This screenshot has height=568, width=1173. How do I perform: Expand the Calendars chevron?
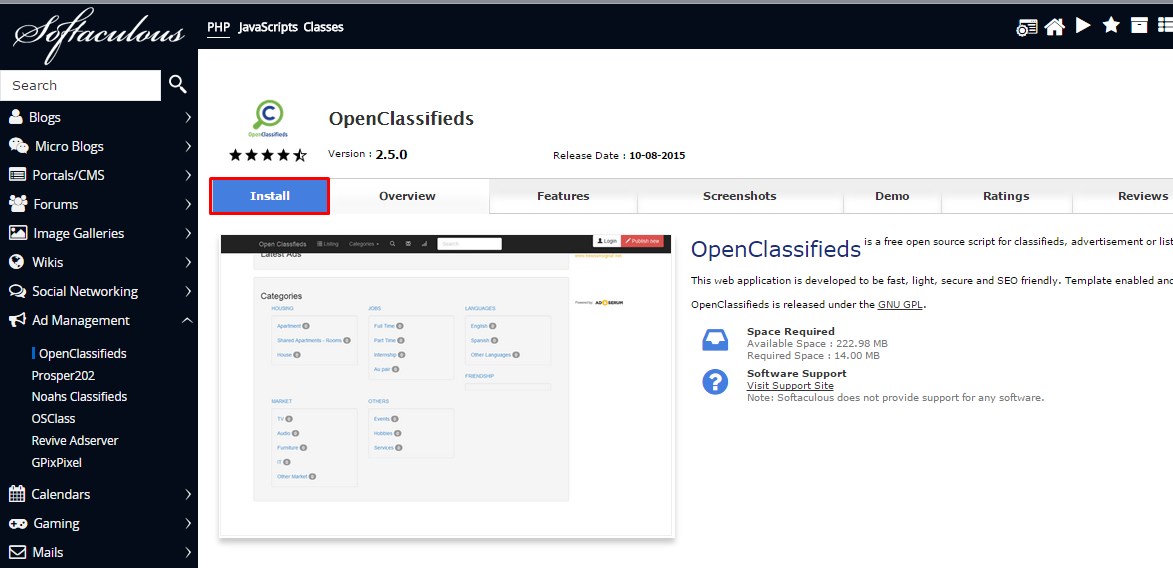coord(187,495)
